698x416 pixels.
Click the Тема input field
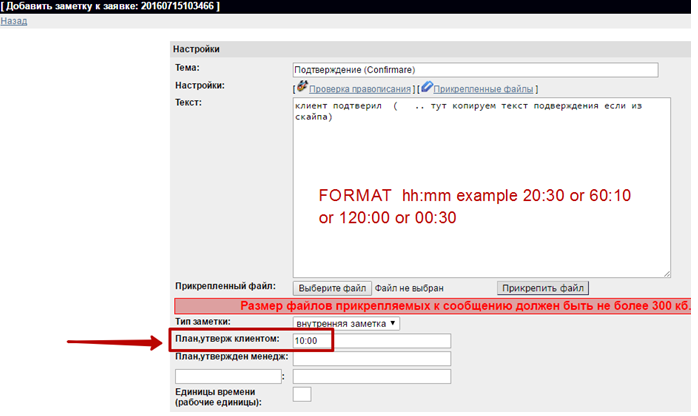point(475,70)
